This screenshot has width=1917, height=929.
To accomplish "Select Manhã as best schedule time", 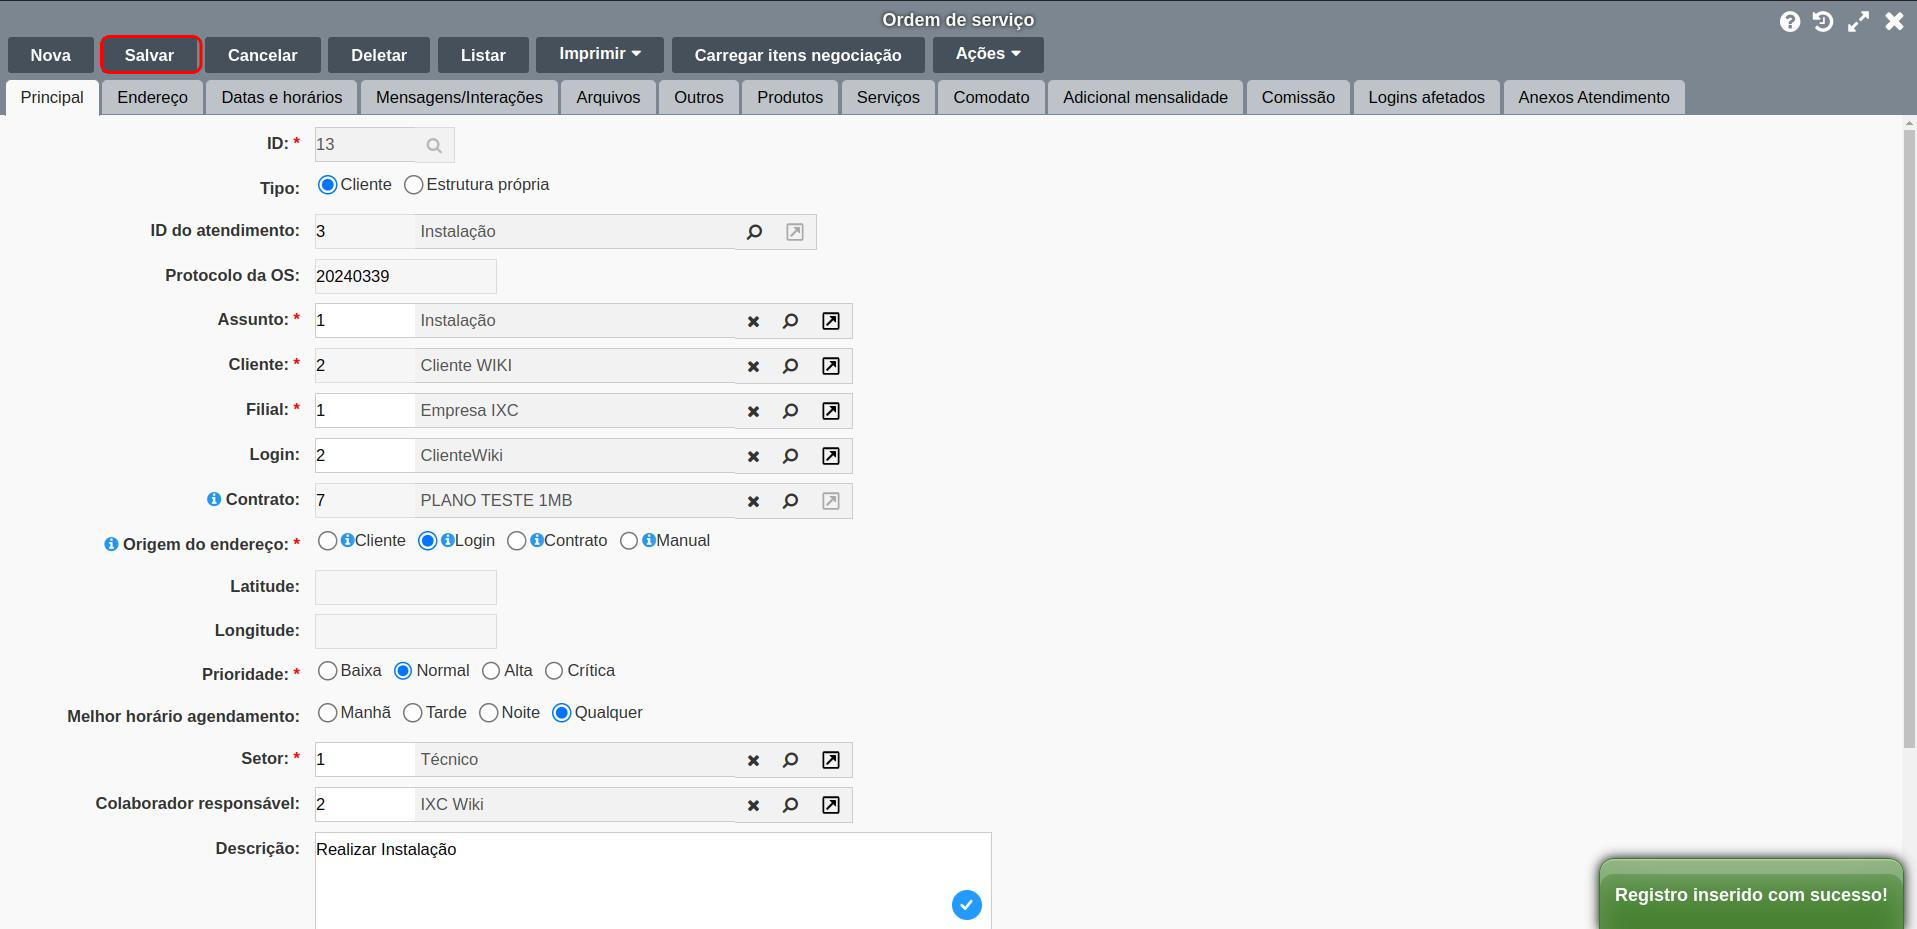I will (327, 713).
